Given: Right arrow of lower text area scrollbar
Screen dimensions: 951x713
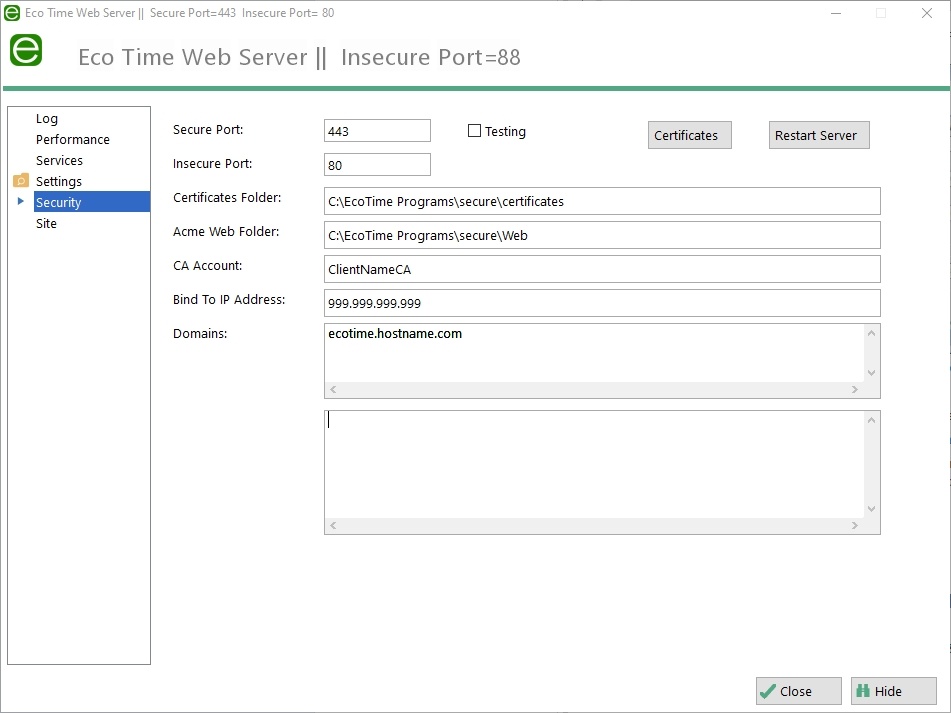Looking at the screenshot, I should 855,526.
